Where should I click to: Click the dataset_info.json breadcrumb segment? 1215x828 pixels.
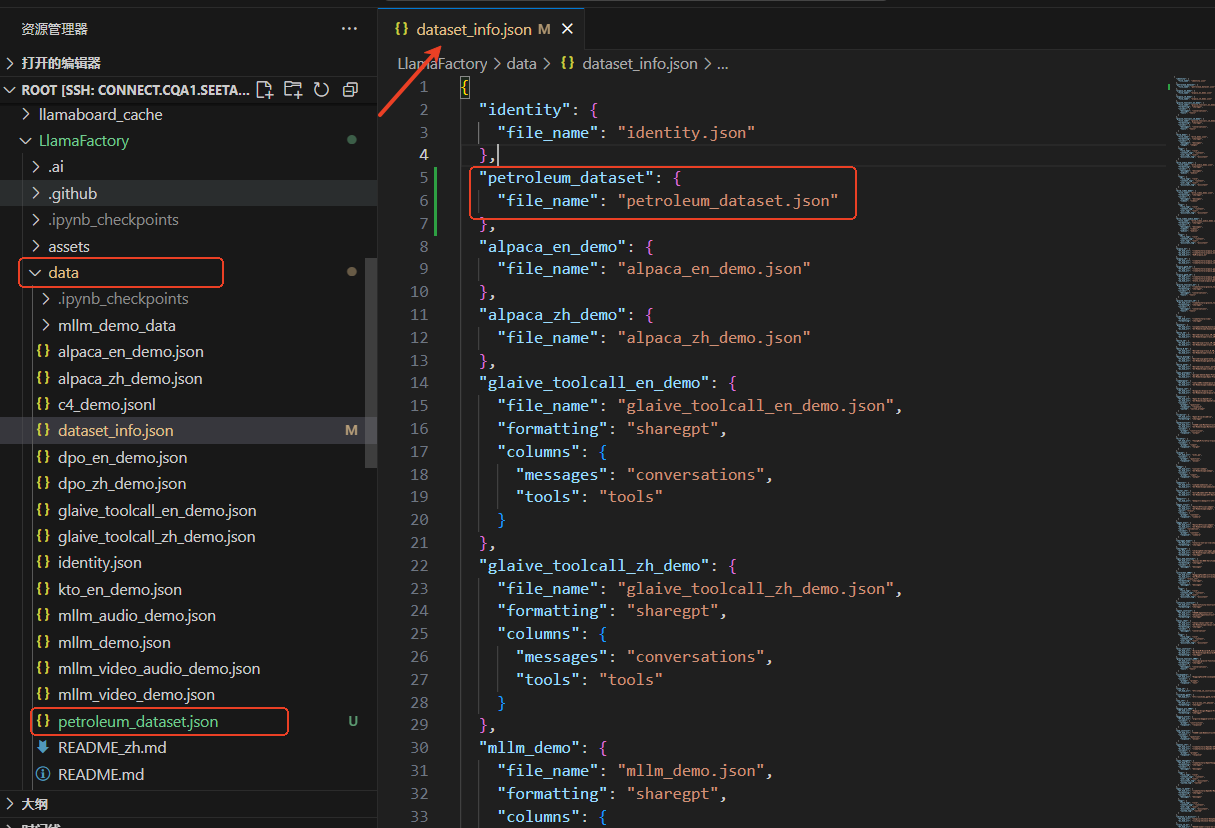pyautogui.click(x=639, y=64)
